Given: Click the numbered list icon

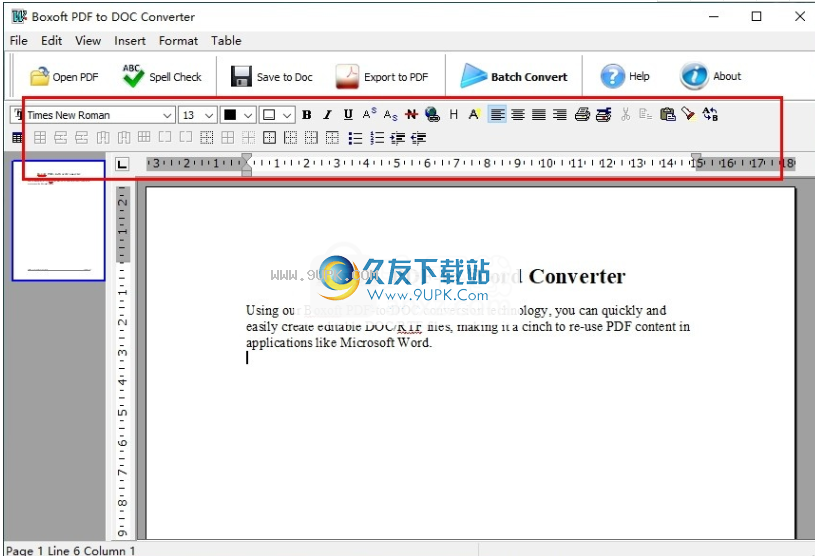Looking at the screenshot, I should coord(377,138).
